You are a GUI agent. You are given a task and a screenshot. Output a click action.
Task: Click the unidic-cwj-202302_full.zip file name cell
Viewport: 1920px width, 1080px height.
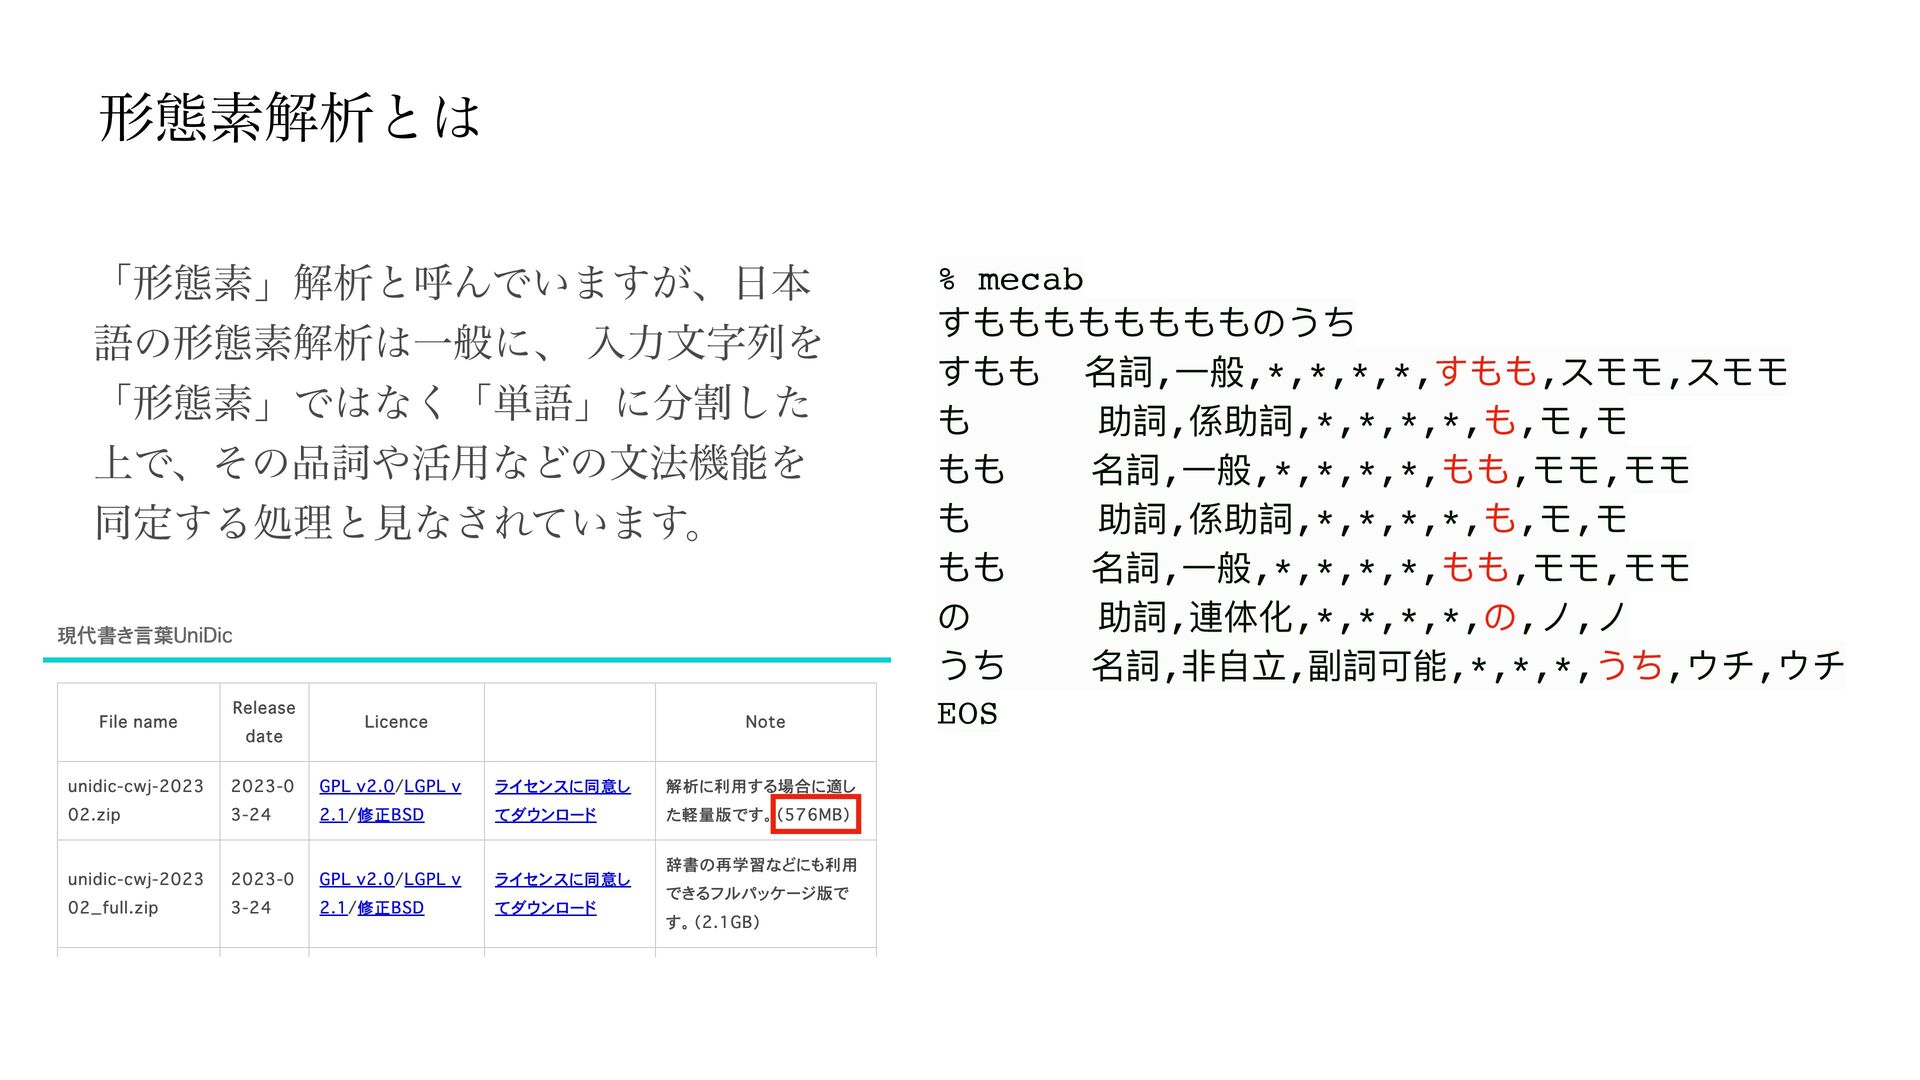click(135, 893)
